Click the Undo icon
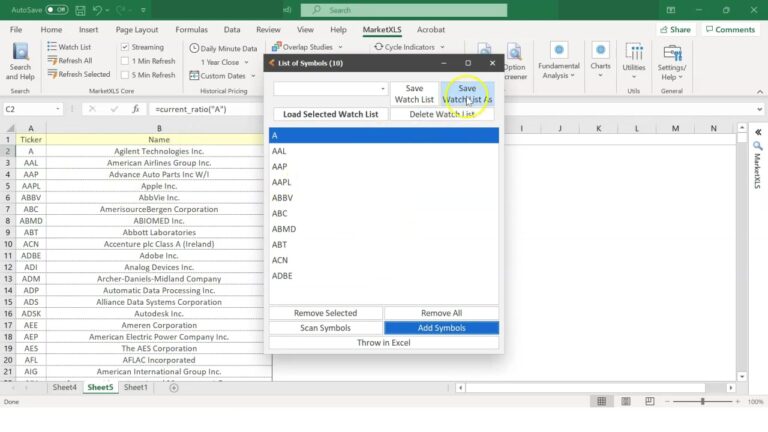Viewport: 768px width, 432px height. coord(97,10)
